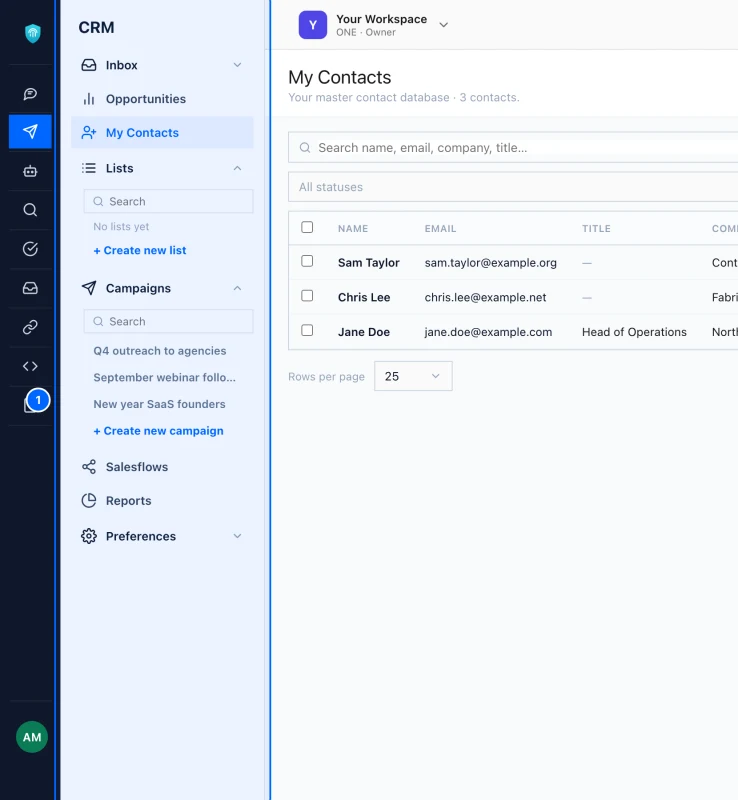Click the Create new list link

pos(140,251)
